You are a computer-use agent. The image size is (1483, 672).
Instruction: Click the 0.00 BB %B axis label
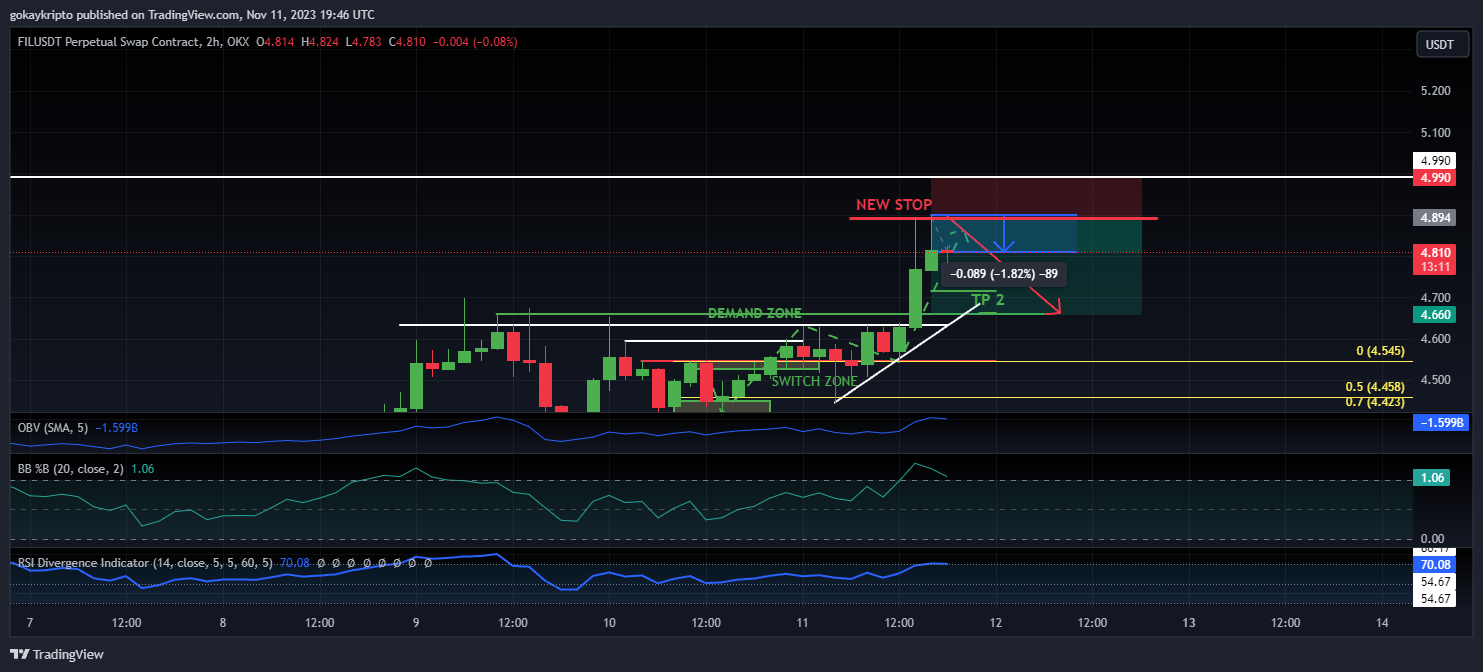[1433, 538]
